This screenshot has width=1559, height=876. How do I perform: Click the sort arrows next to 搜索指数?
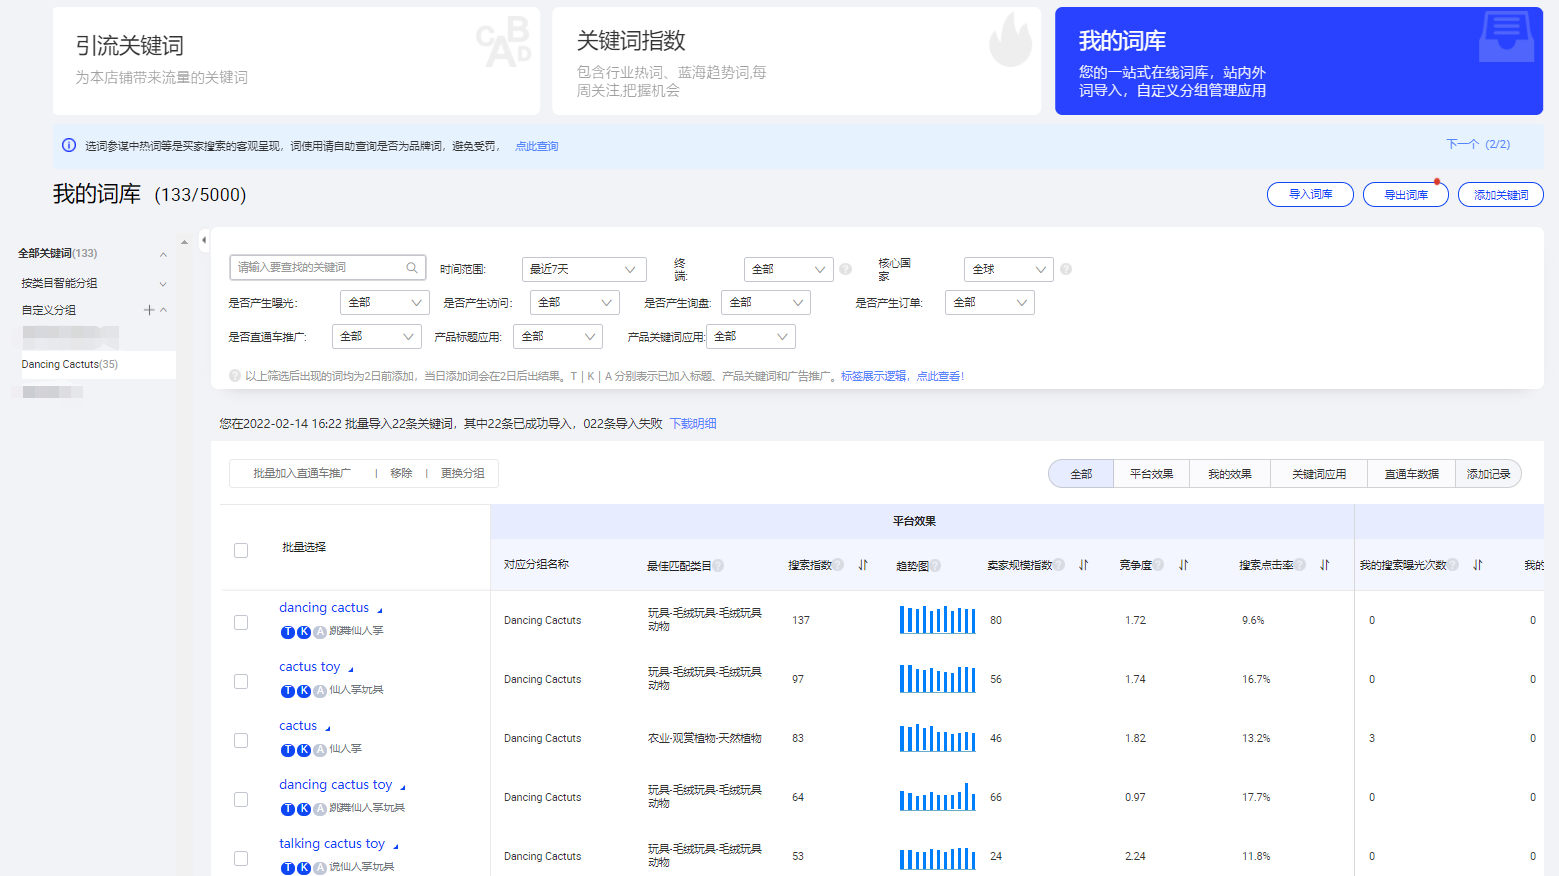863,565
